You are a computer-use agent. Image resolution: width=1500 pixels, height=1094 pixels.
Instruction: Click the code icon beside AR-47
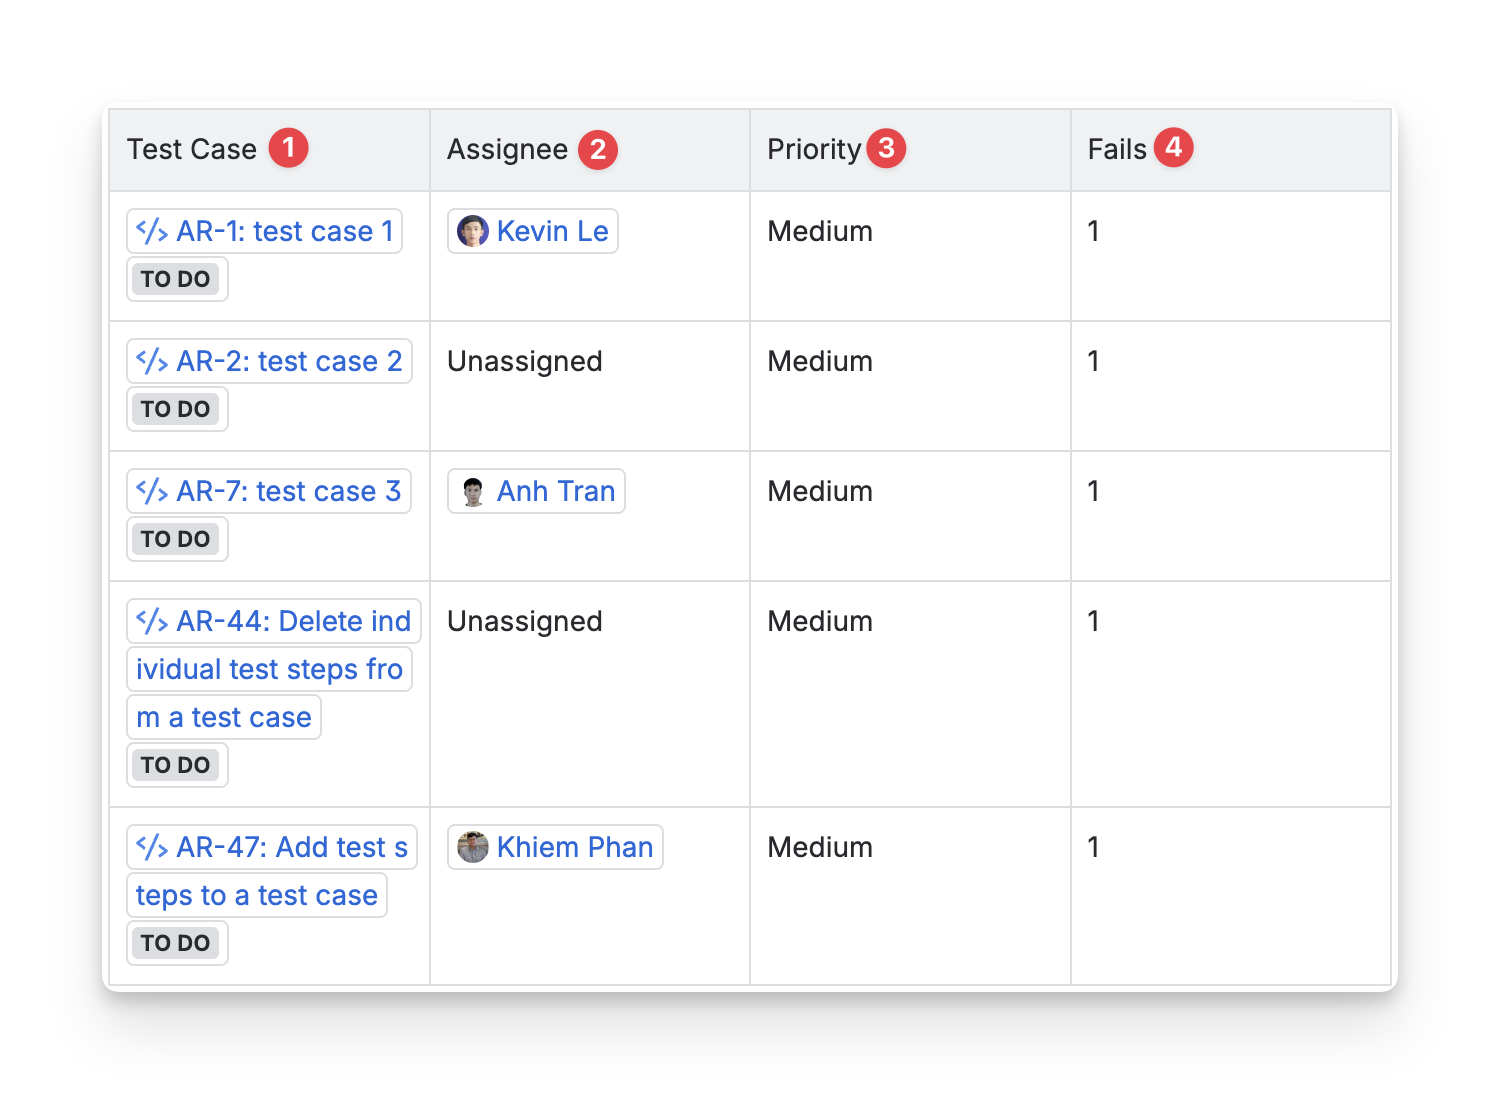151,847
